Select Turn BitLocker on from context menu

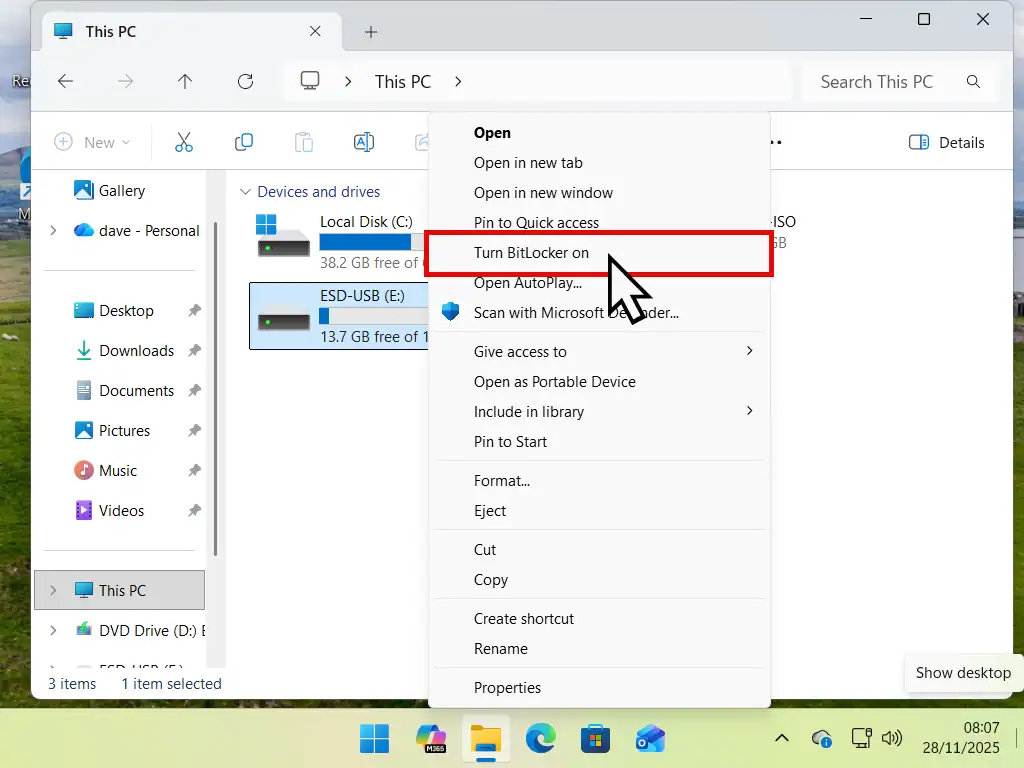531,253
